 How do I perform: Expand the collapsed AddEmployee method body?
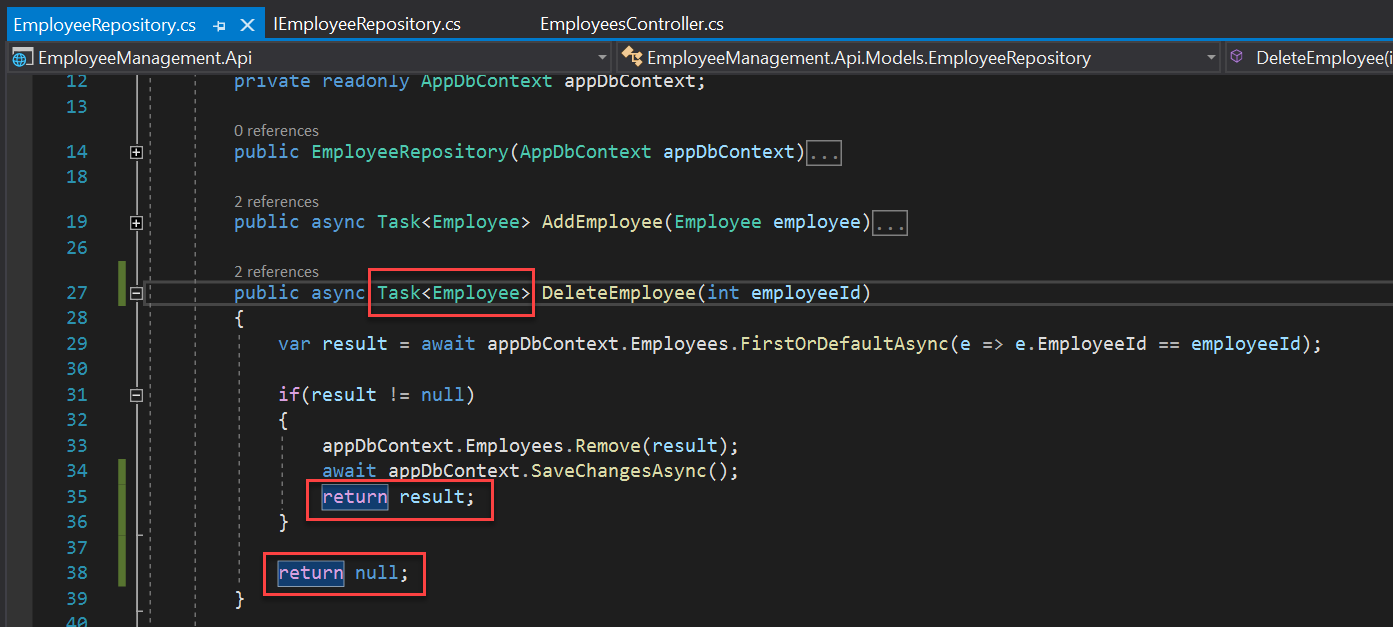136,223
